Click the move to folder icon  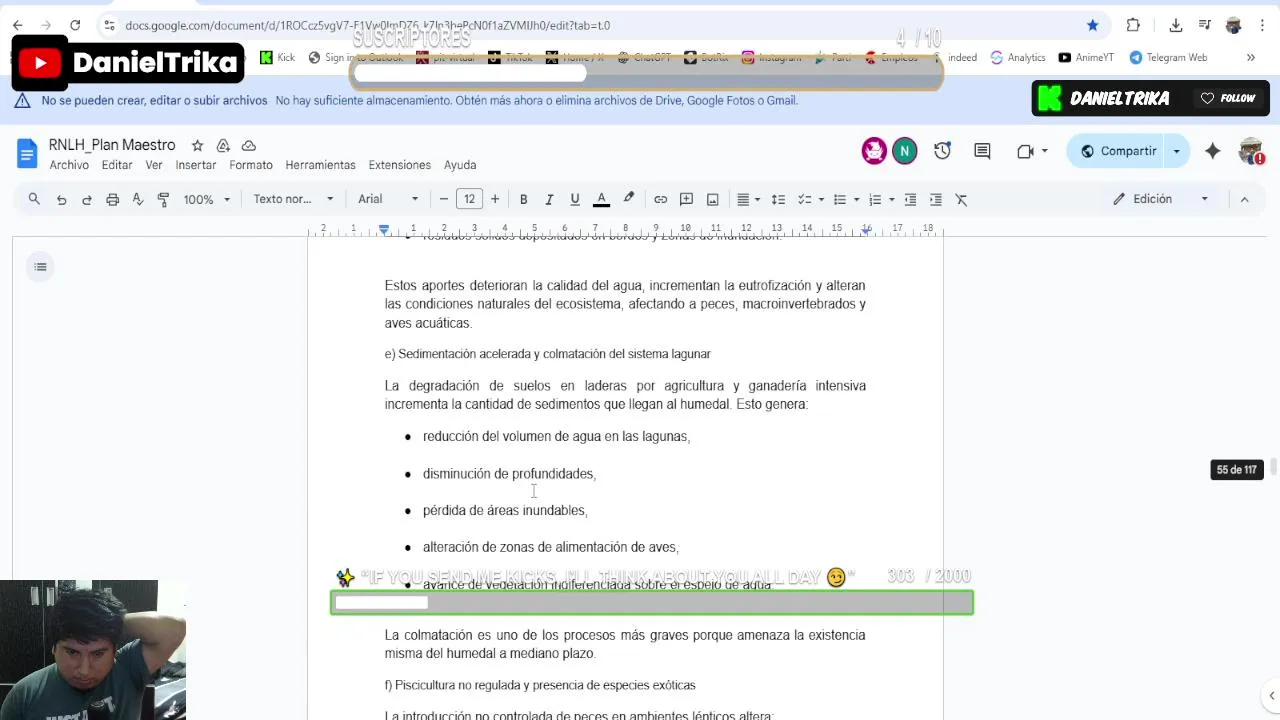tap(223, 146)
